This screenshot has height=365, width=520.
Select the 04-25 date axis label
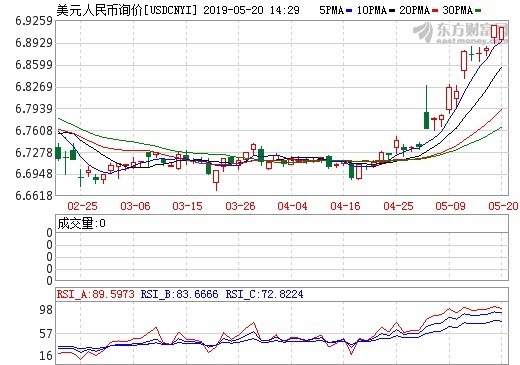click(398, 206)
